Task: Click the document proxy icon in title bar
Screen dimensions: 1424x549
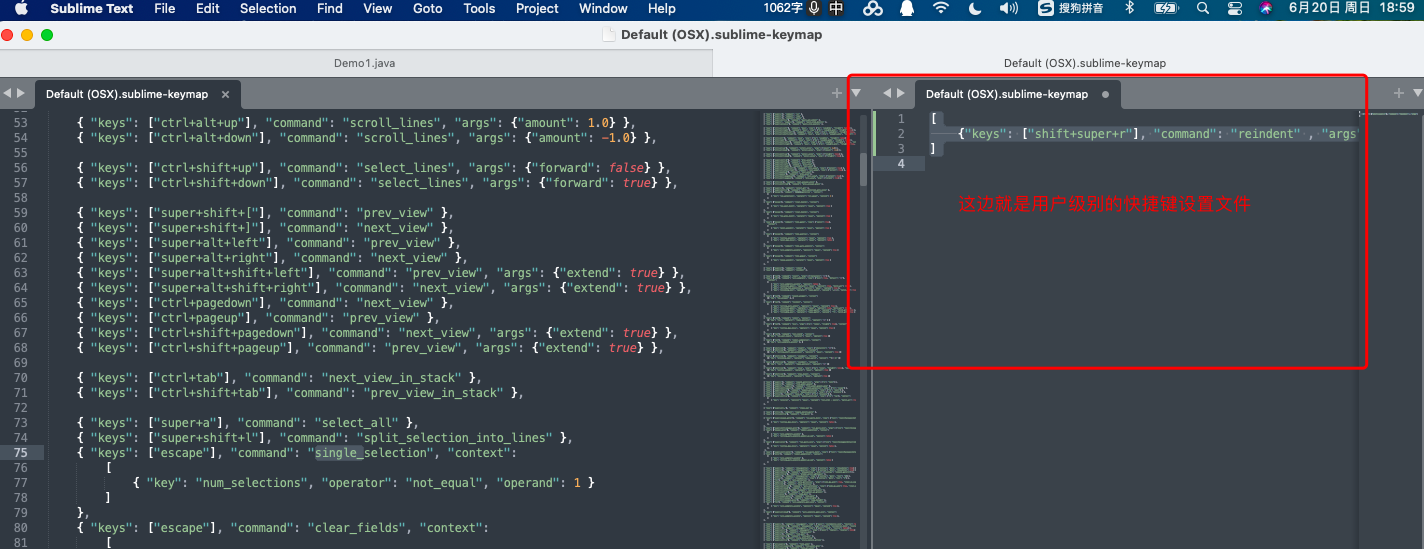Action: 608,34
